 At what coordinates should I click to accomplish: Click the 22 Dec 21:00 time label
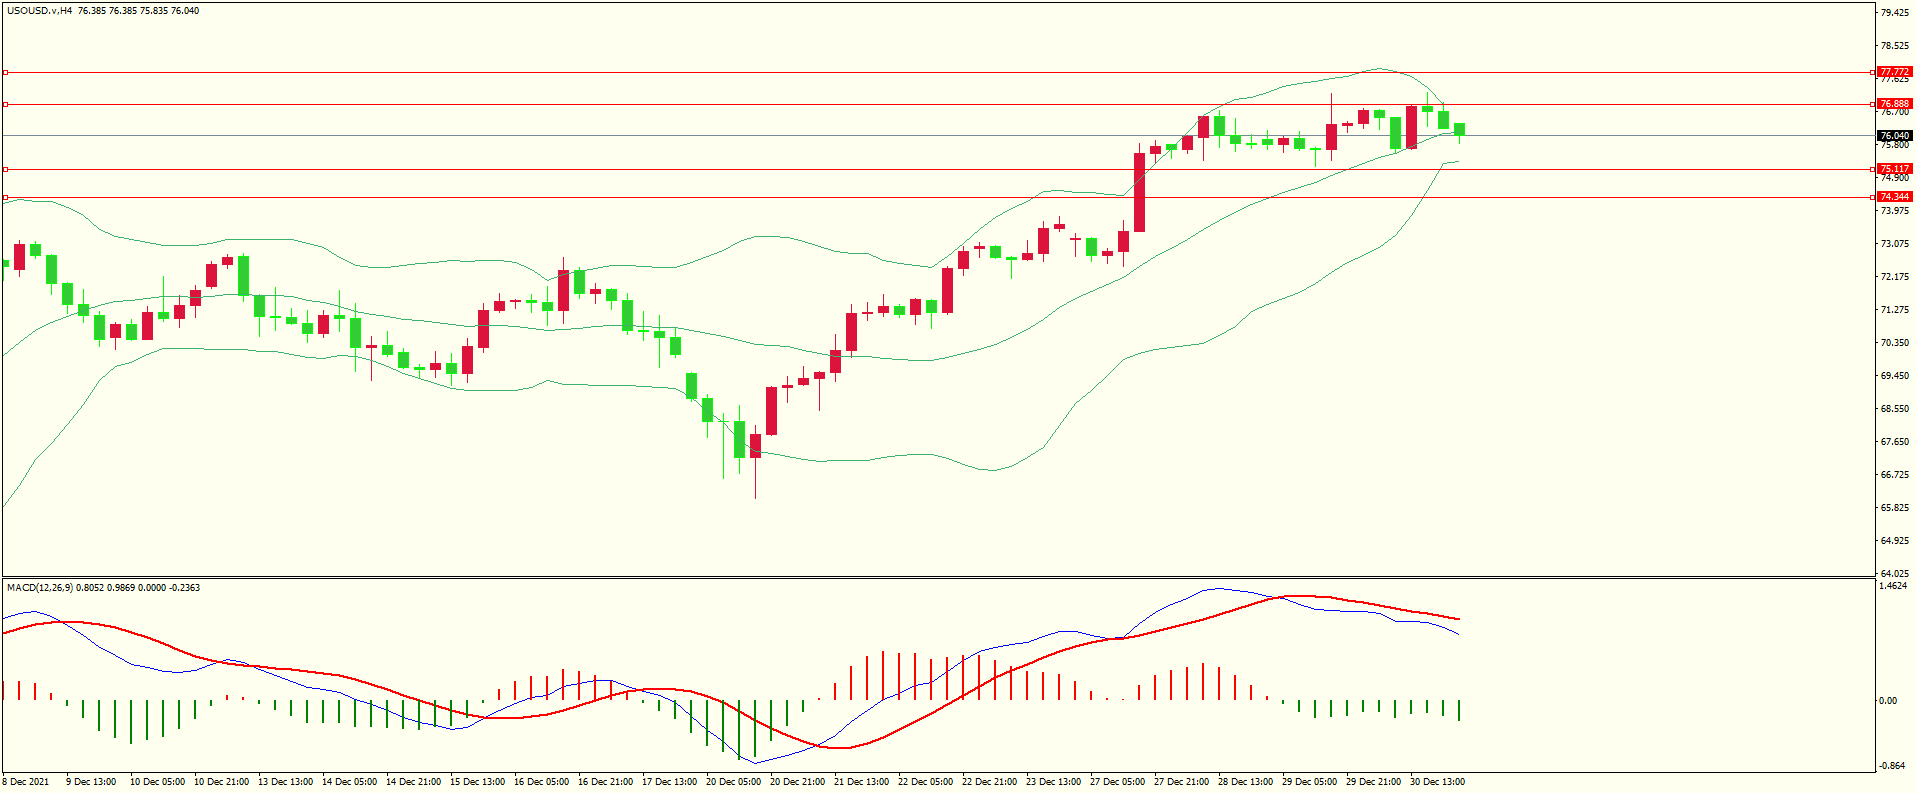(x=989, y=782)
